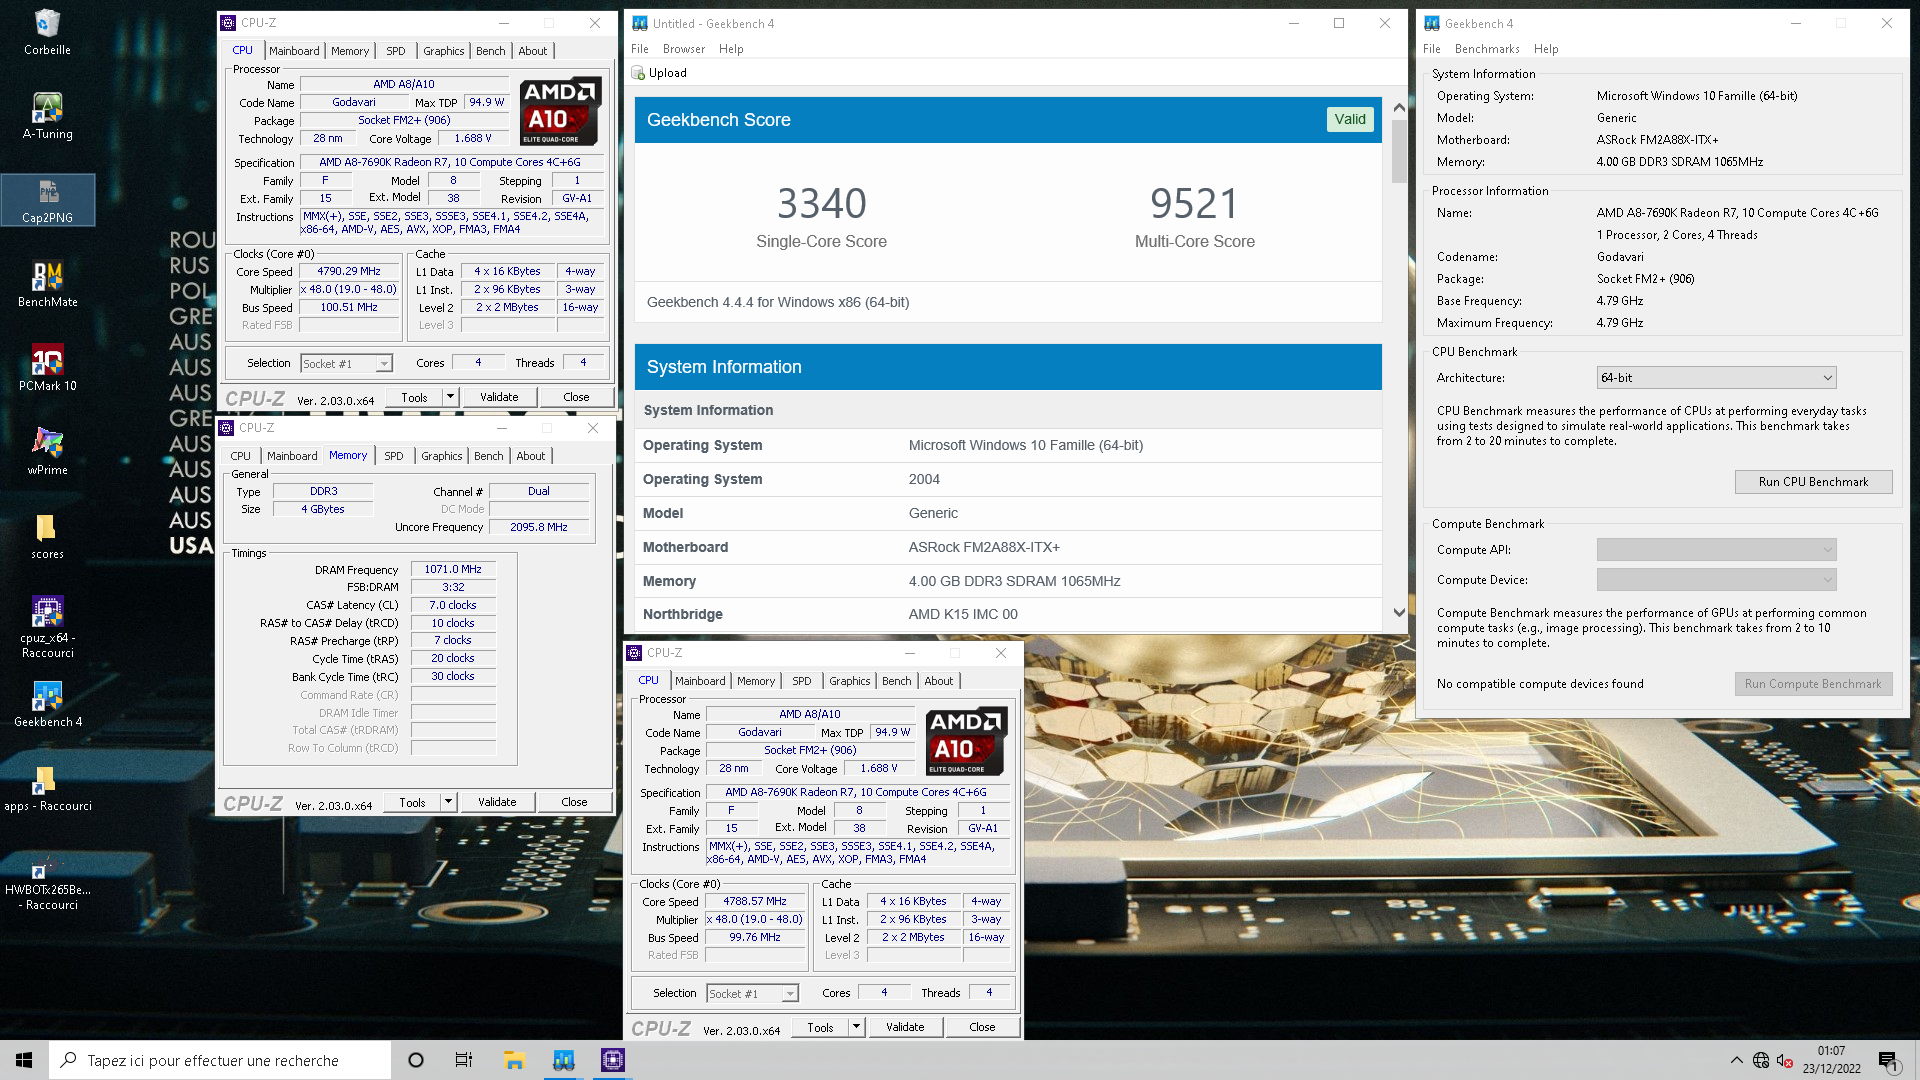Open Browser menu in Geekbench result window
This screenshot has width=1920, height=1080.
[x=684, y=49]
